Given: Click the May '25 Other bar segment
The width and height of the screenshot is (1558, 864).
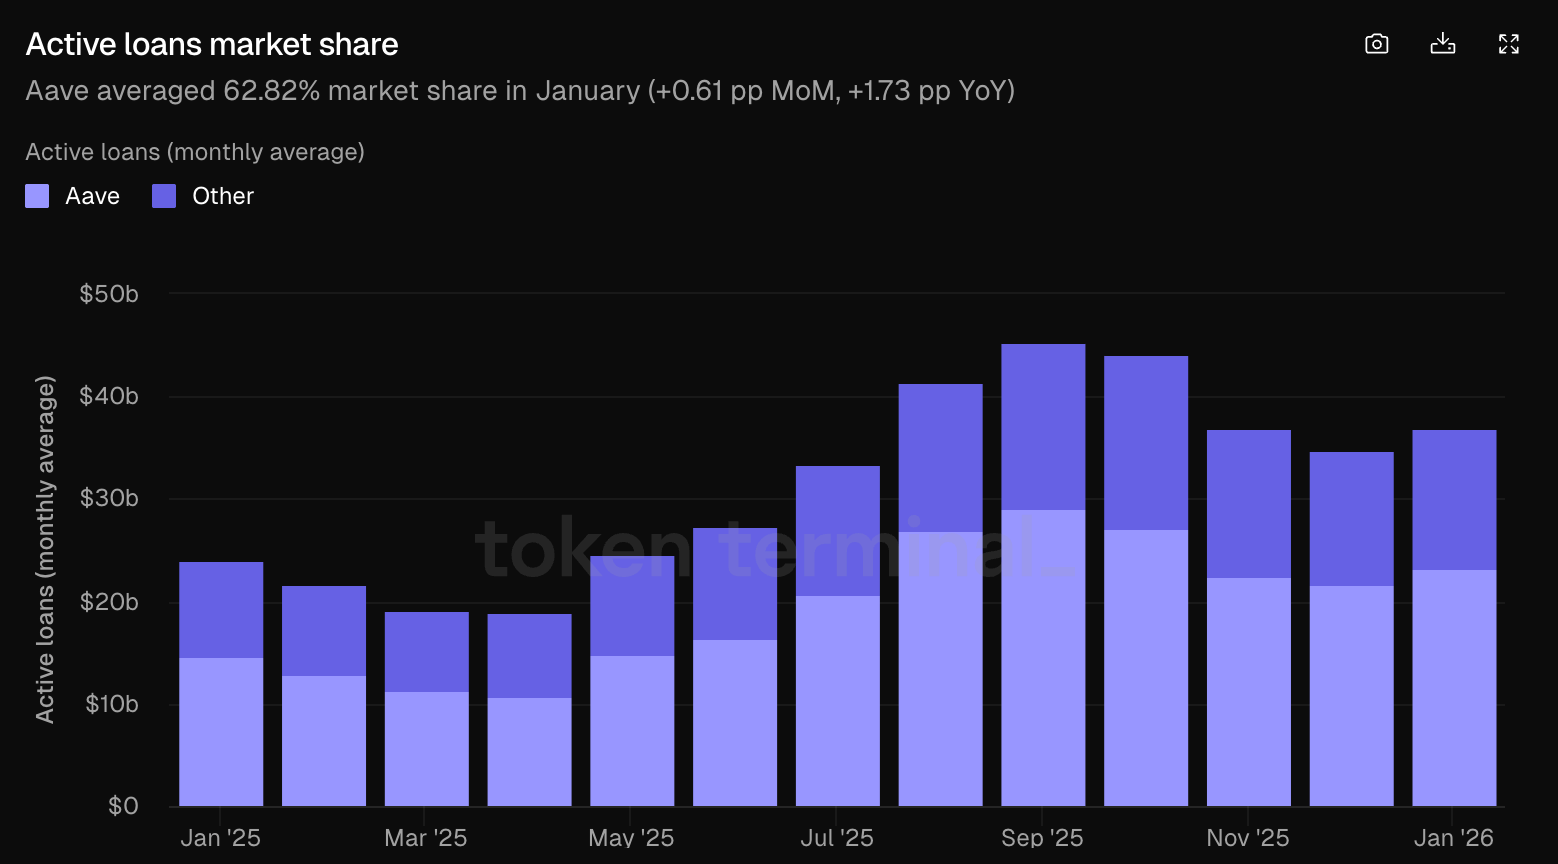Looking at the screenshot, I should click(632, 606).
